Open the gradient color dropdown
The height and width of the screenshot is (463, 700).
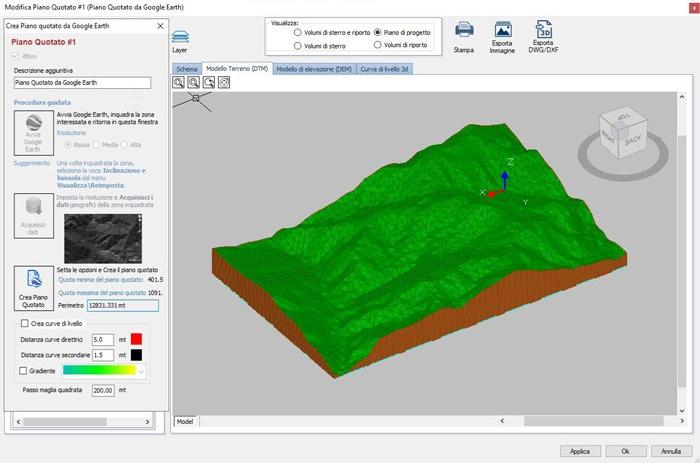(x=142, y=370)
